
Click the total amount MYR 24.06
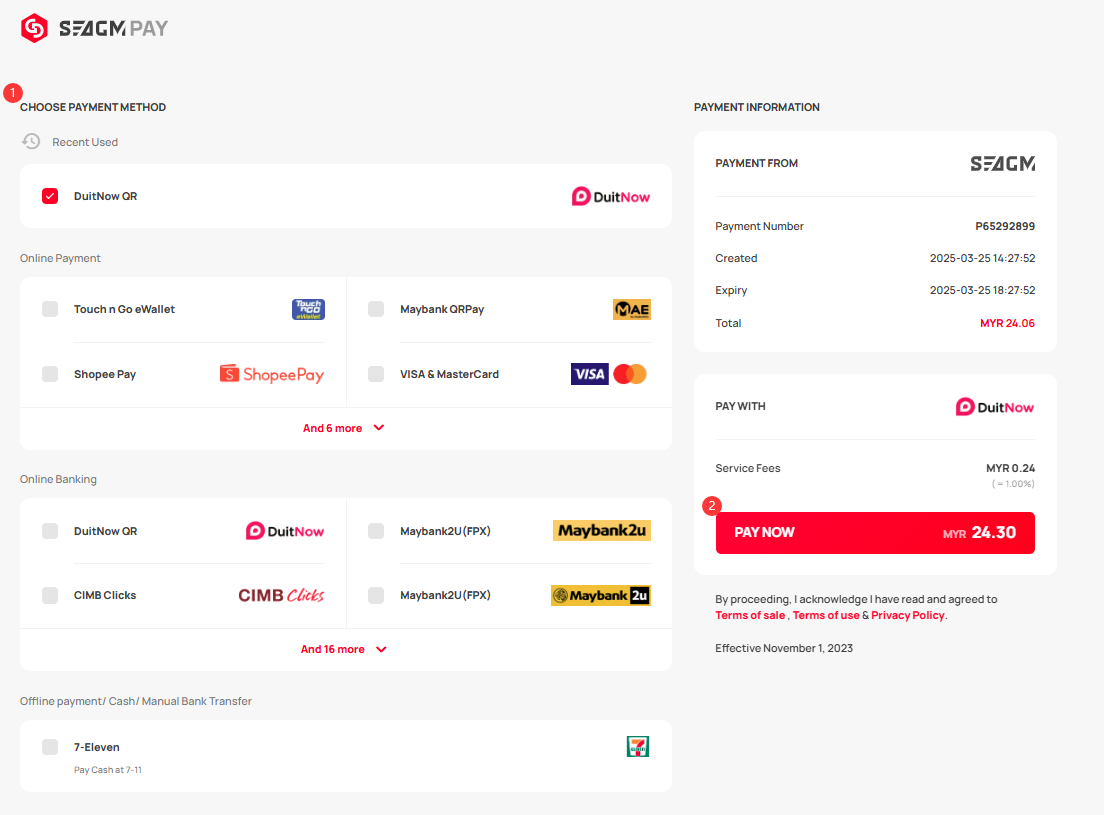1007,323
